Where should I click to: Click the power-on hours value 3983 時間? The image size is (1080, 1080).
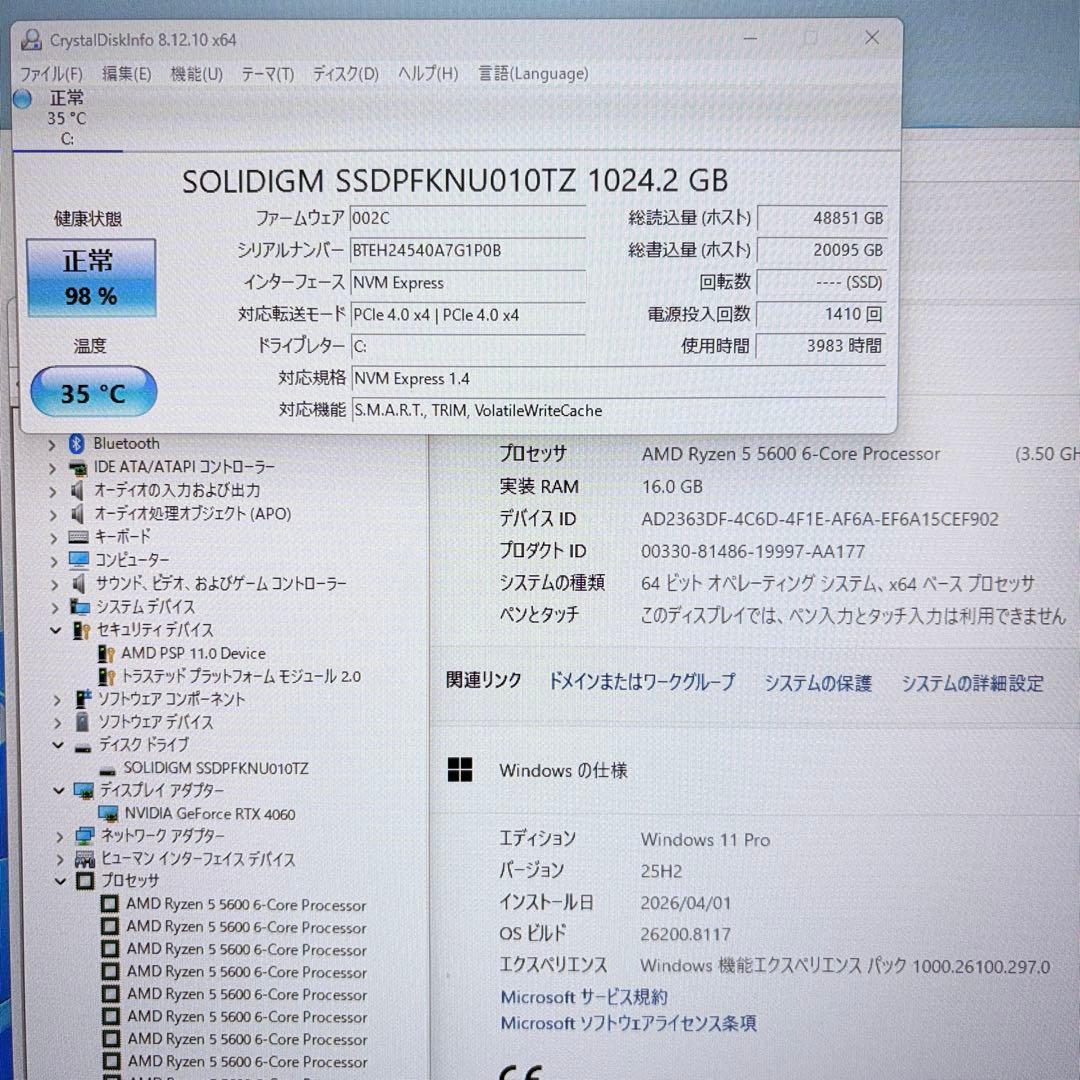coord(822,346)
